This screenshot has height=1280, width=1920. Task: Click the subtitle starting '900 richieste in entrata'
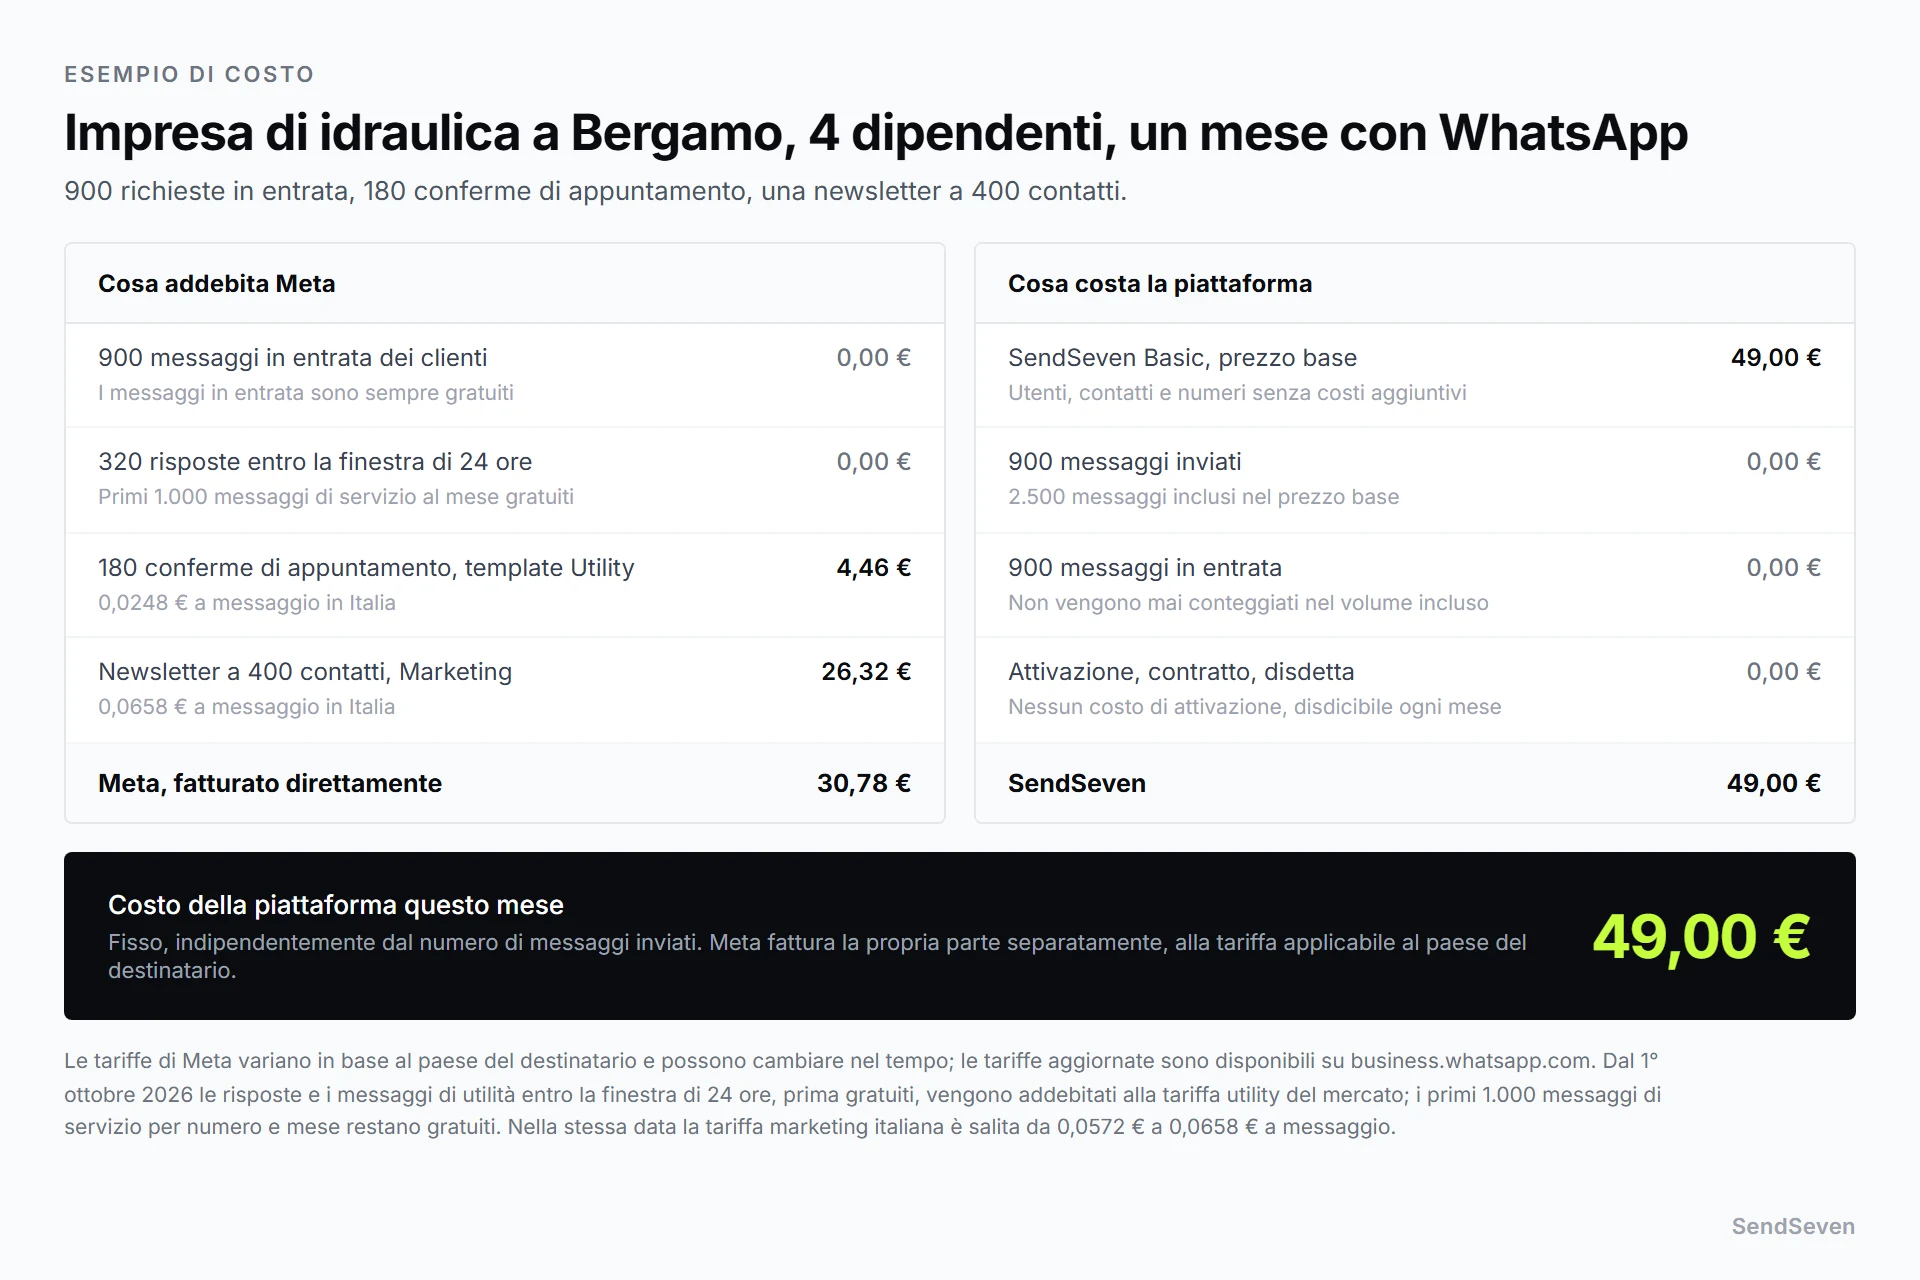click(595, 191)
